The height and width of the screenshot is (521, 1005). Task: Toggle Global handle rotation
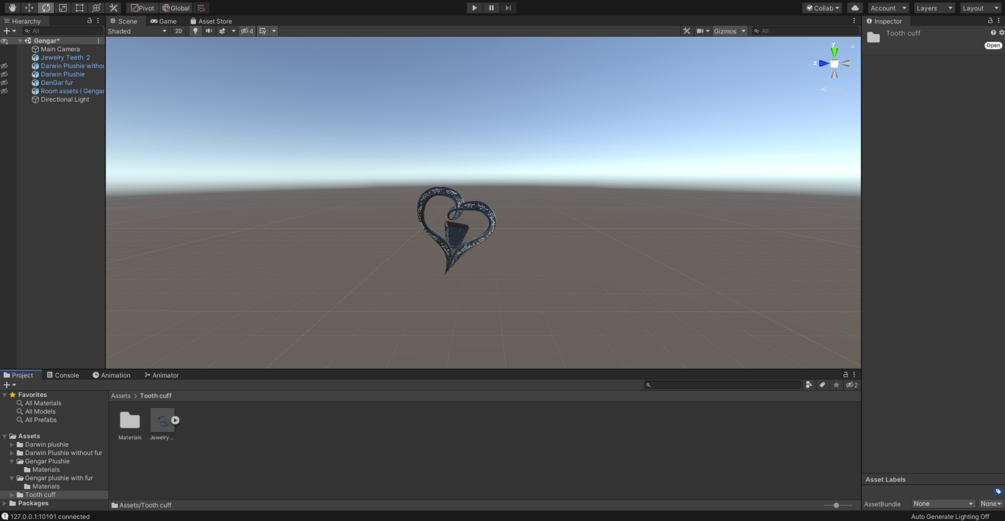(x=176, y=8)
